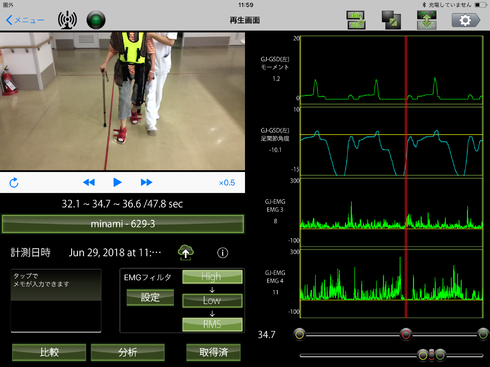Upload measurement via cloud icon
490x367 pixels.
click(186, 252)
